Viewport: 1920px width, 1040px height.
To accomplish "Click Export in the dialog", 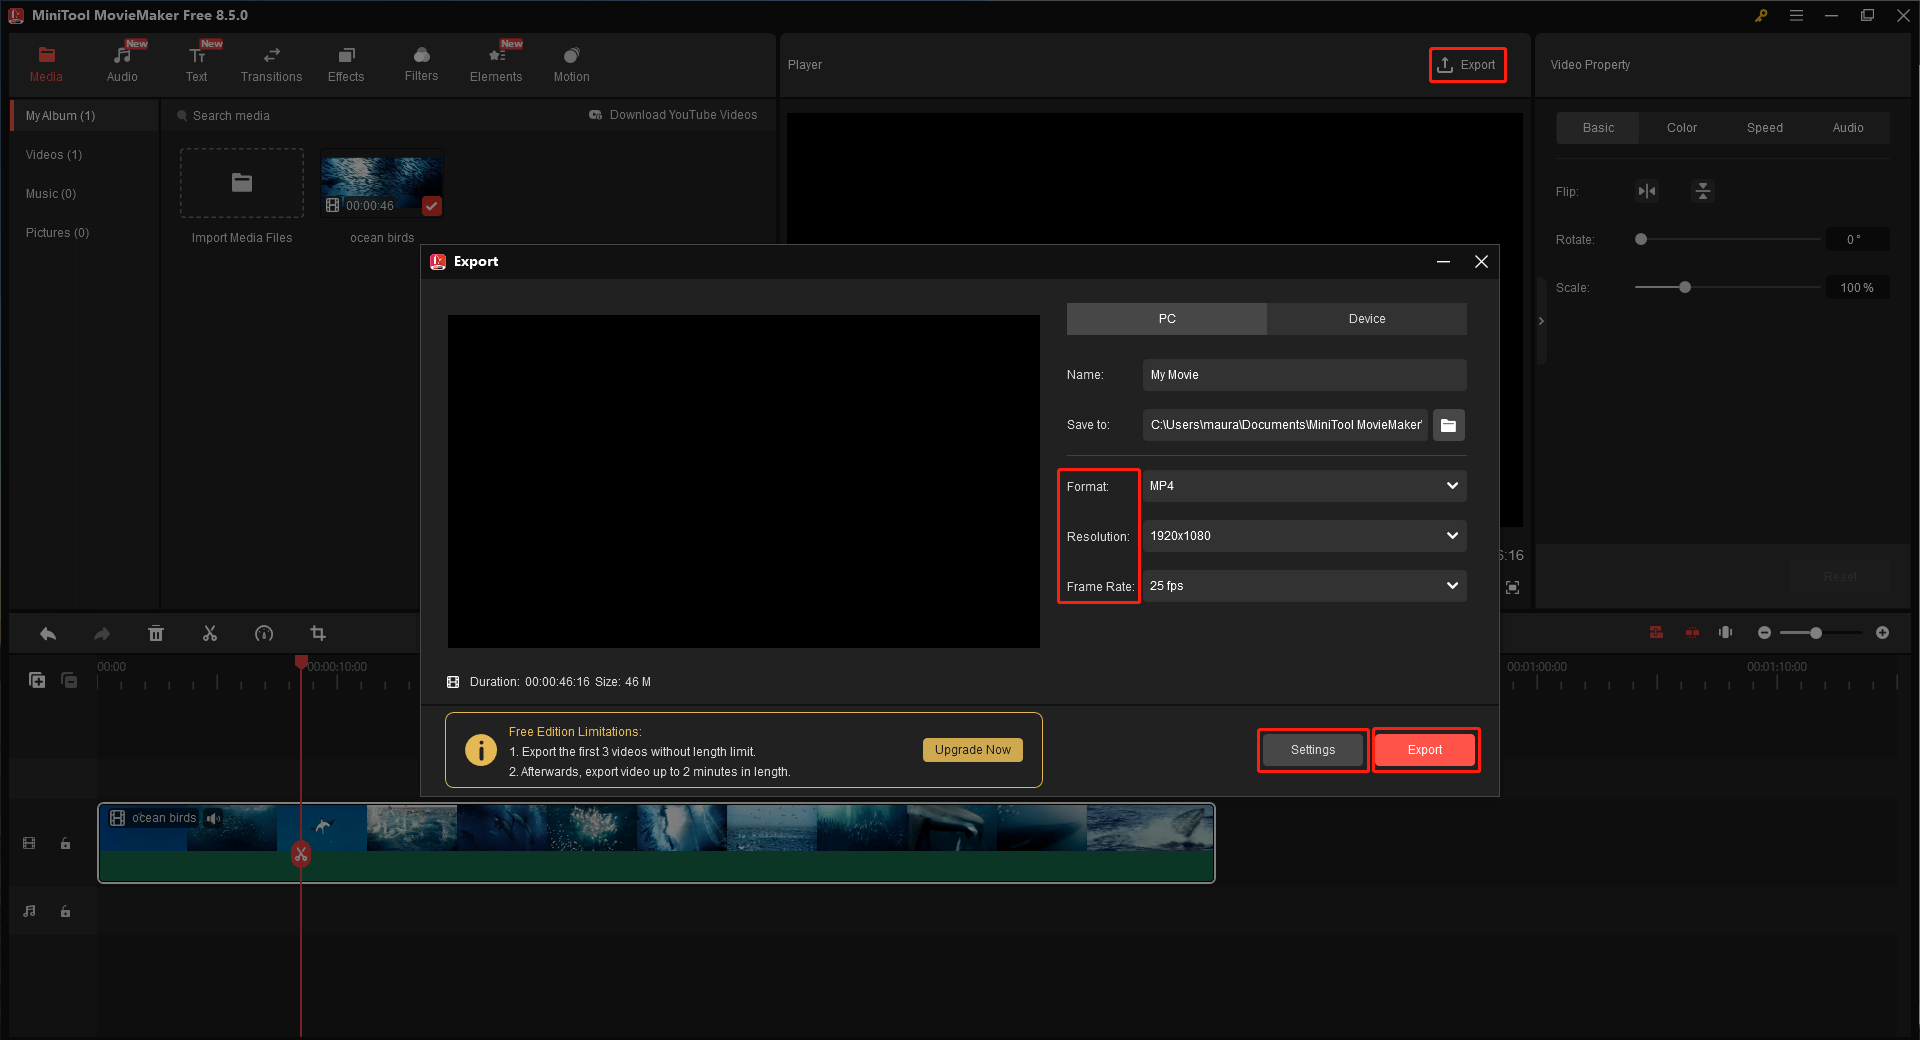I will pyautogui.click(x=1424, y=749).
